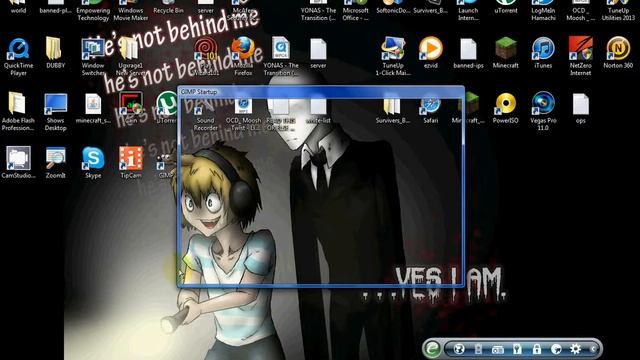Open the YONAS file with the QuickTime document icon

[x=280, y=49]
